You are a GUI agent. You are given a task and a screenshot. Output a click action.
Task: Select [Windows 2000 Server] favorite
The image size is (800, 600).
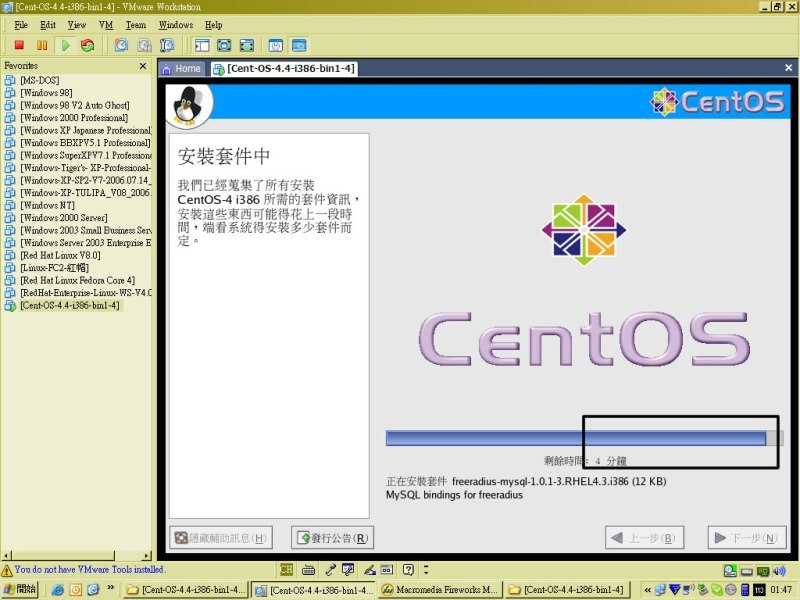point(64,218)
